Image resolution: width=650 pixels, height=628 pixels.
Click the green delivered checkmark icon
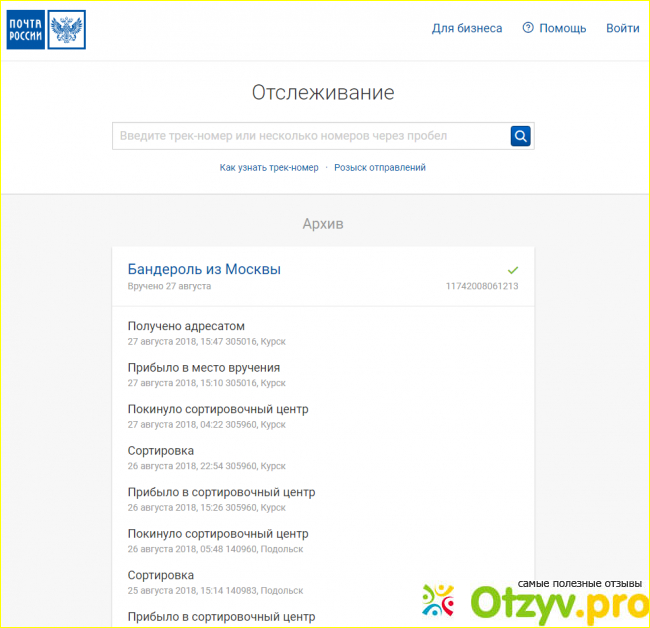tap(513, 270)
